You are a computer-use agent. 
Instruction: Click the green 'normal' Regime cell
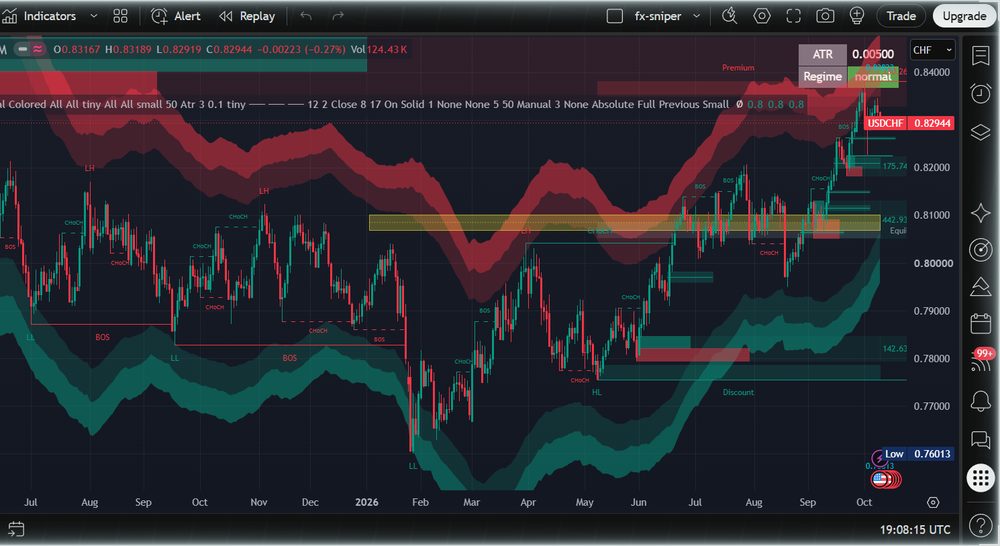coord(872,77)
